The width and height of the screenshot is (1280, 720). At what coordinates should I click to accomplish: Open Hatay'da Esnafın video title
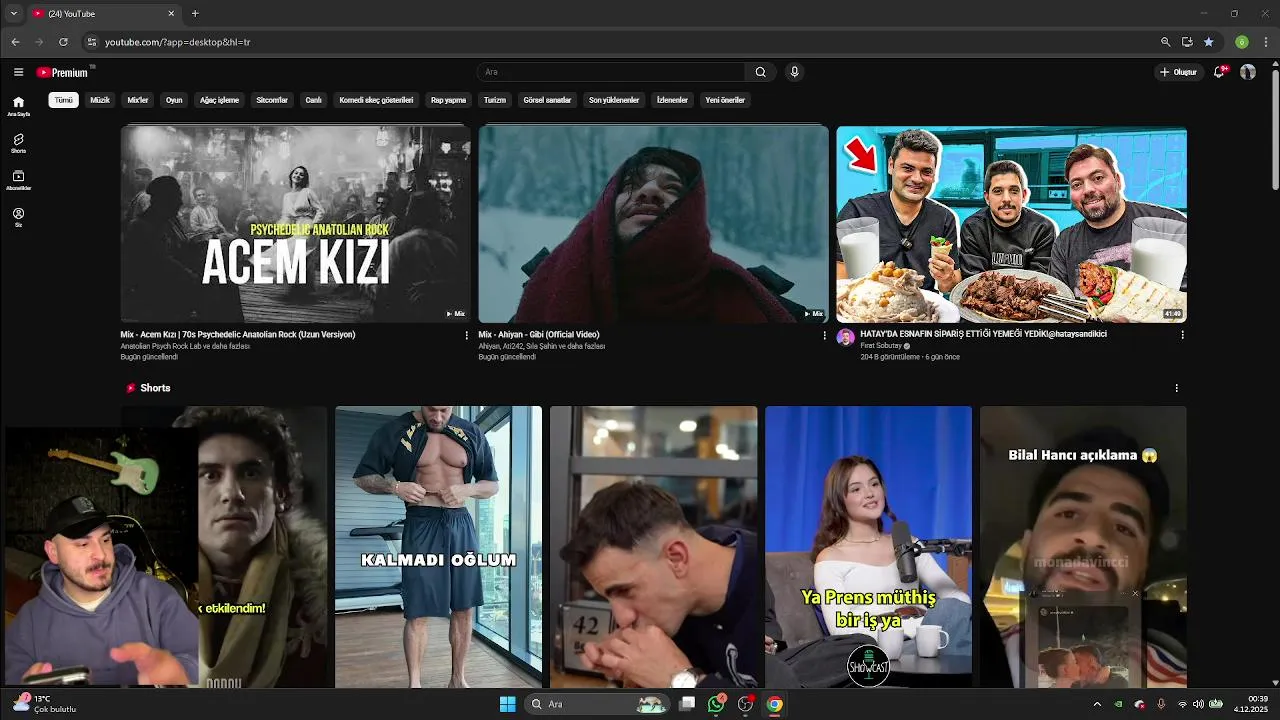983,334
